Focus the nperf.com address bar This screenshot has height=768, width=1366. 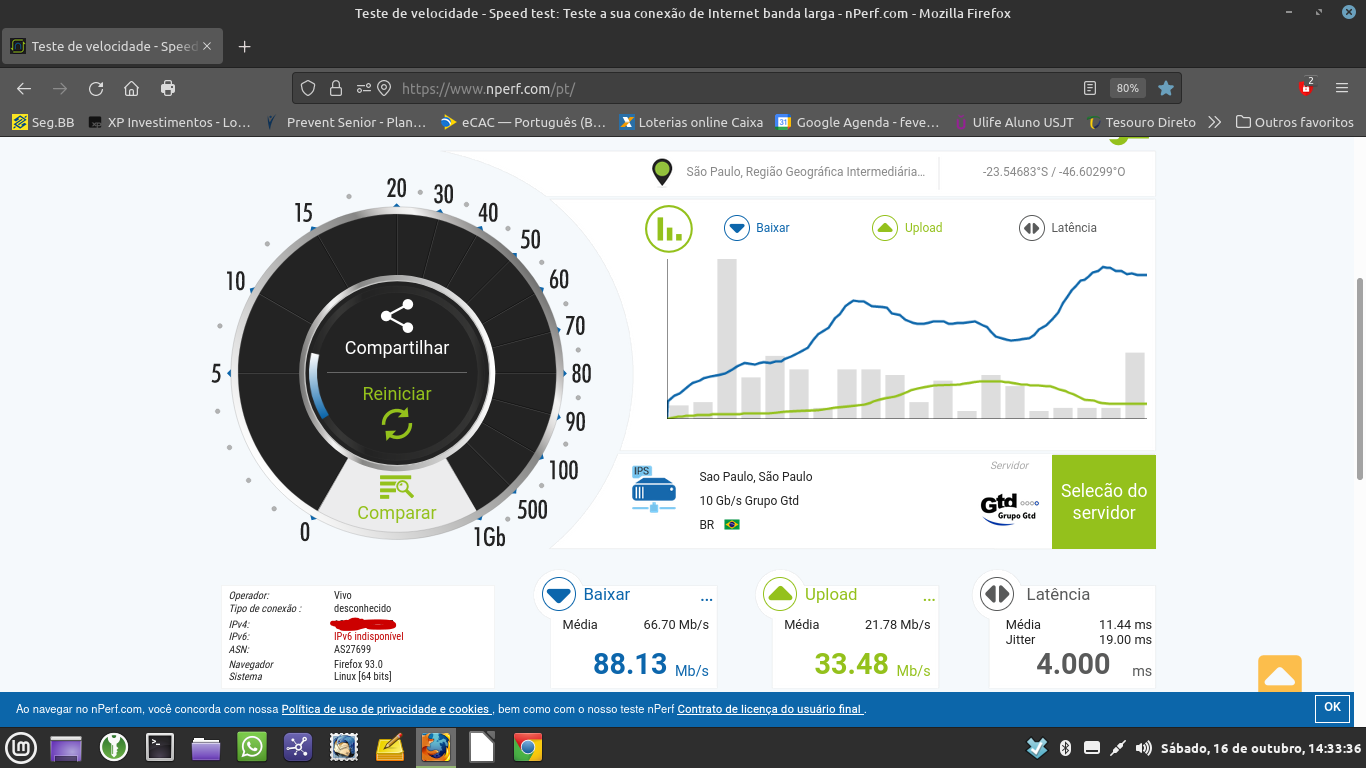point(735,88)
